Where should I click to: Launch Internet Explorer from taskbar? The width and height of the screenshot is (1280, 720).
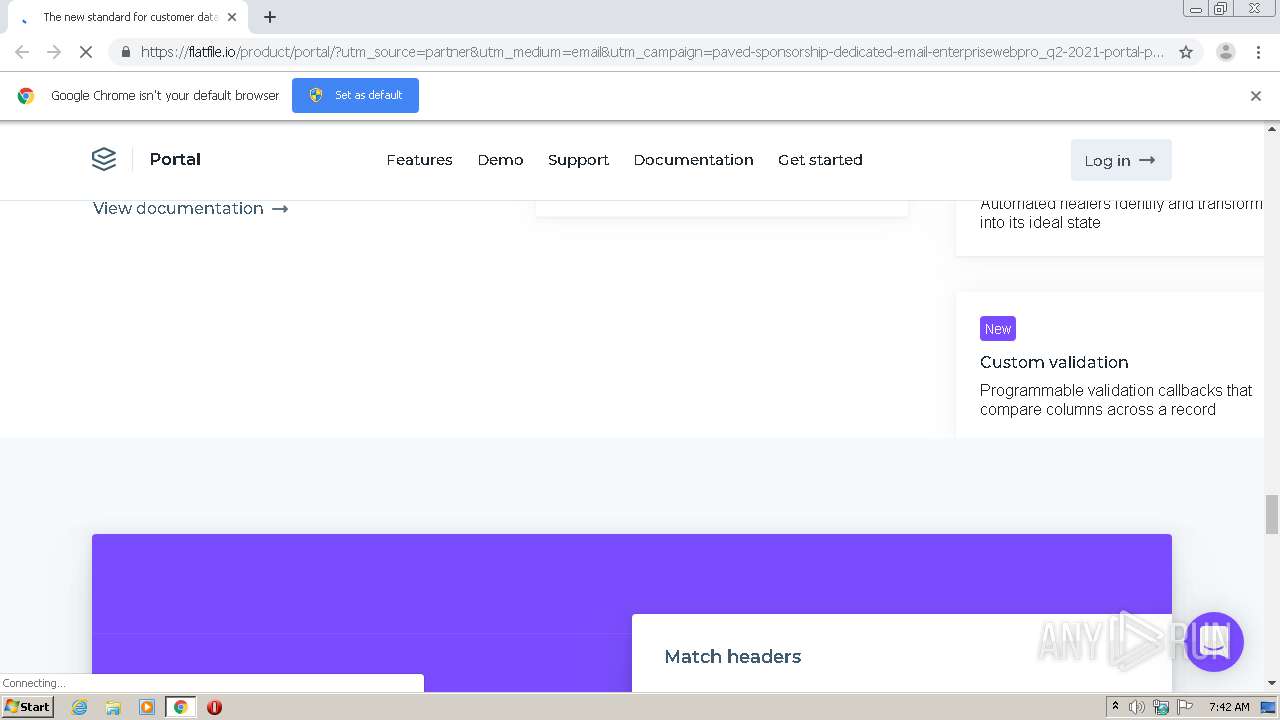point(80,707)
